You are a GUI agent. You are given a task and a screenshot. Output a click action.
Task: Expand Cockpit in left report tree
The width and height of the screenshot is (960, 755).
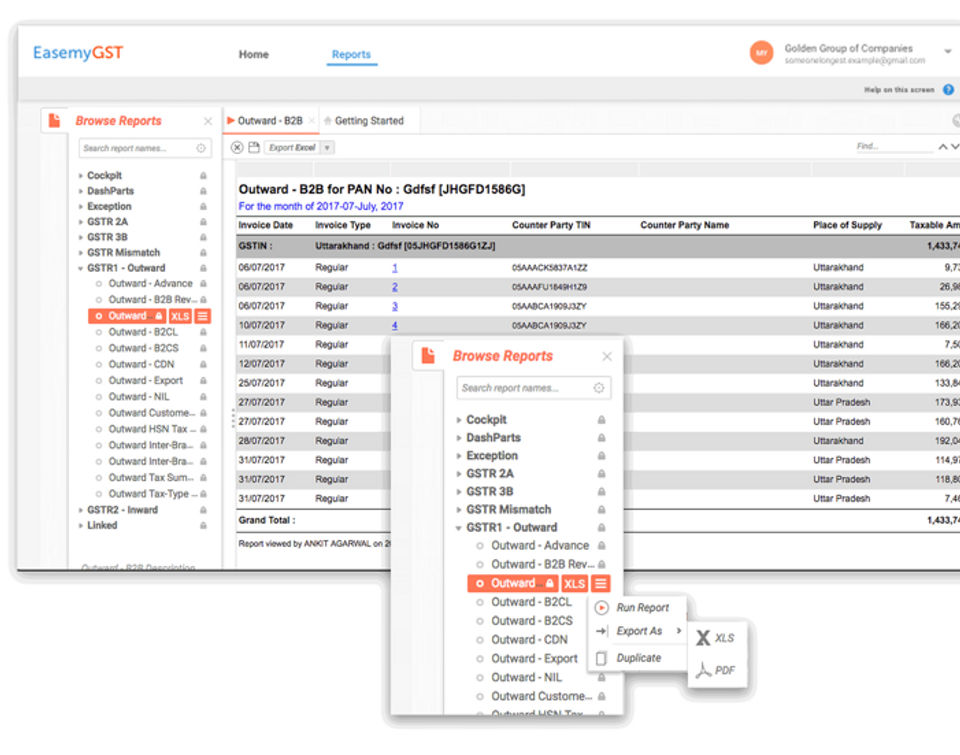click(80, 176)
